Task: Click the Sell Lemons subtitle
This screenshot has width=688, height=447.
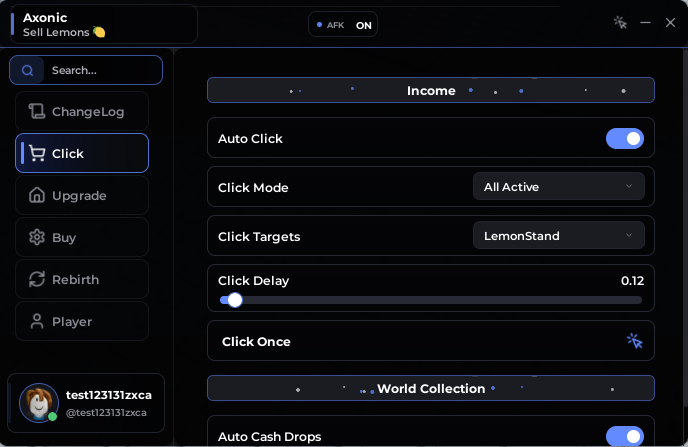Action: pyautogui.click(x=56, y=32)
